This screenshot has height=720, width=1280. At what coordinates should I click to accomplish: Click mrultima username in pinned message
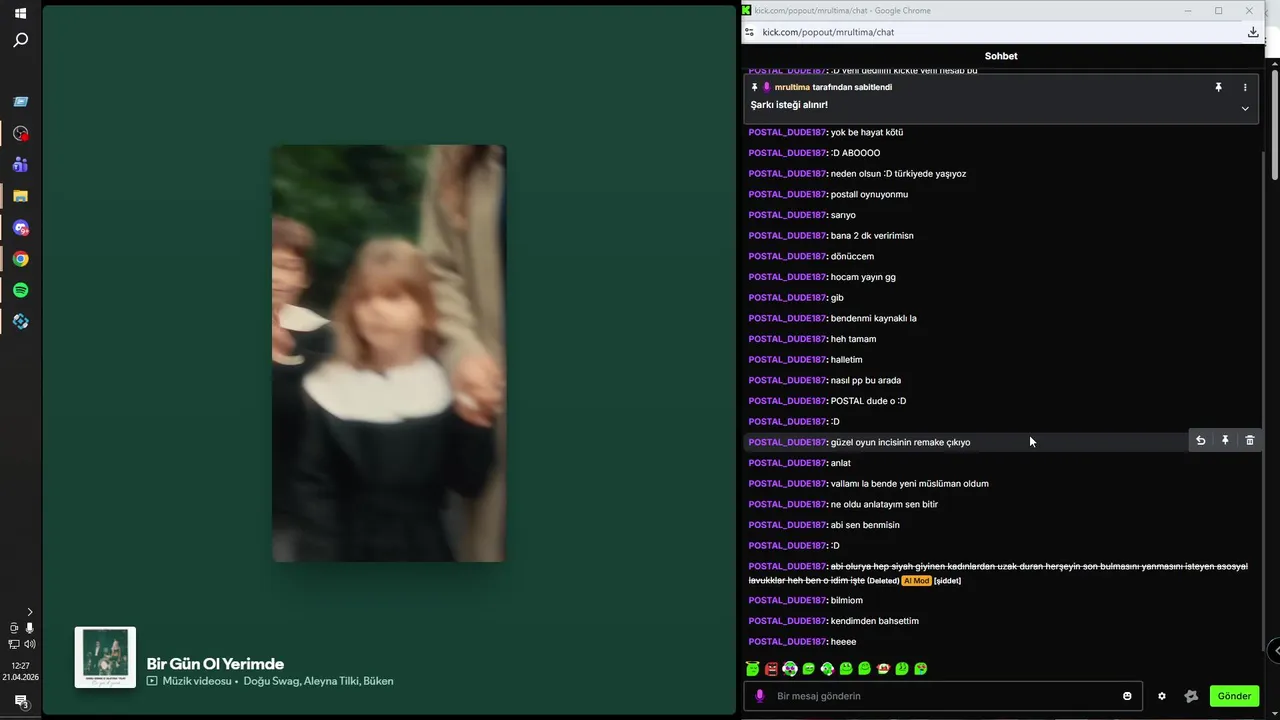pyautogui.click(x=792, y=87)
